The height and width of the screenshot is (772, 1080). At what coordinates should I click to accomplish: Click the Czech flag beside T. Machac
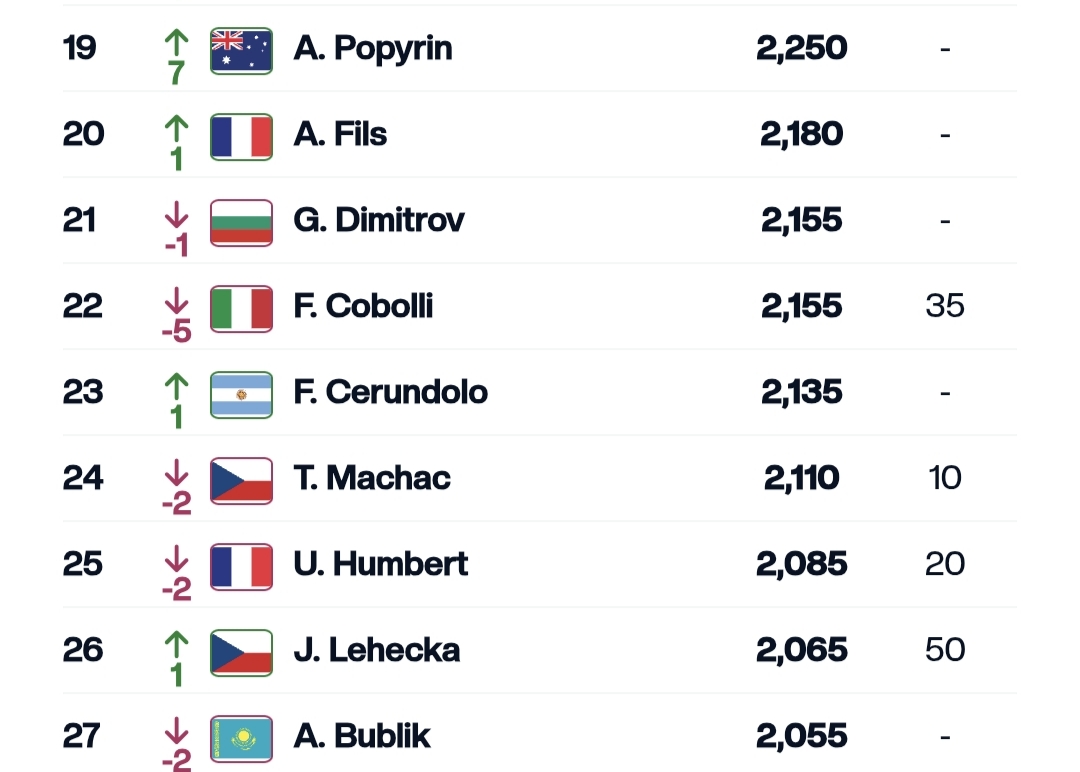click(x=241, y=479)
